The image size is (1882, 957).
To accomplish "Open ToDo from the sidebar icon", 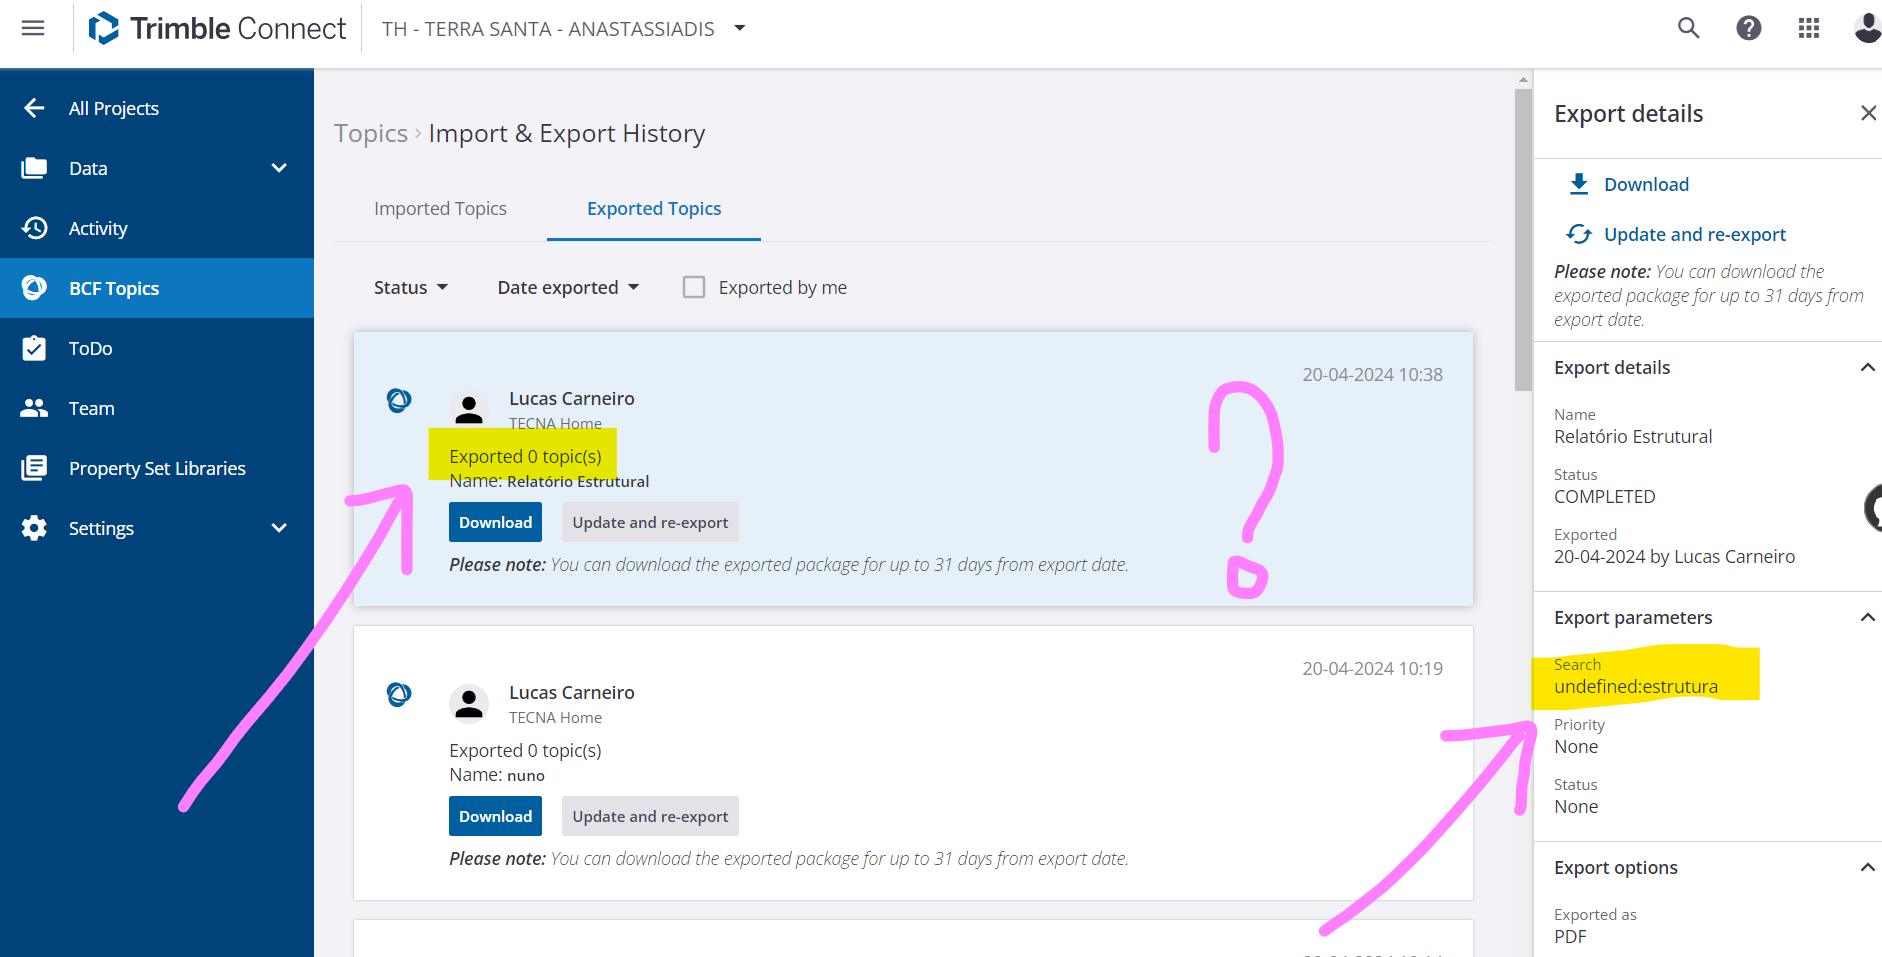I will 34,348.
